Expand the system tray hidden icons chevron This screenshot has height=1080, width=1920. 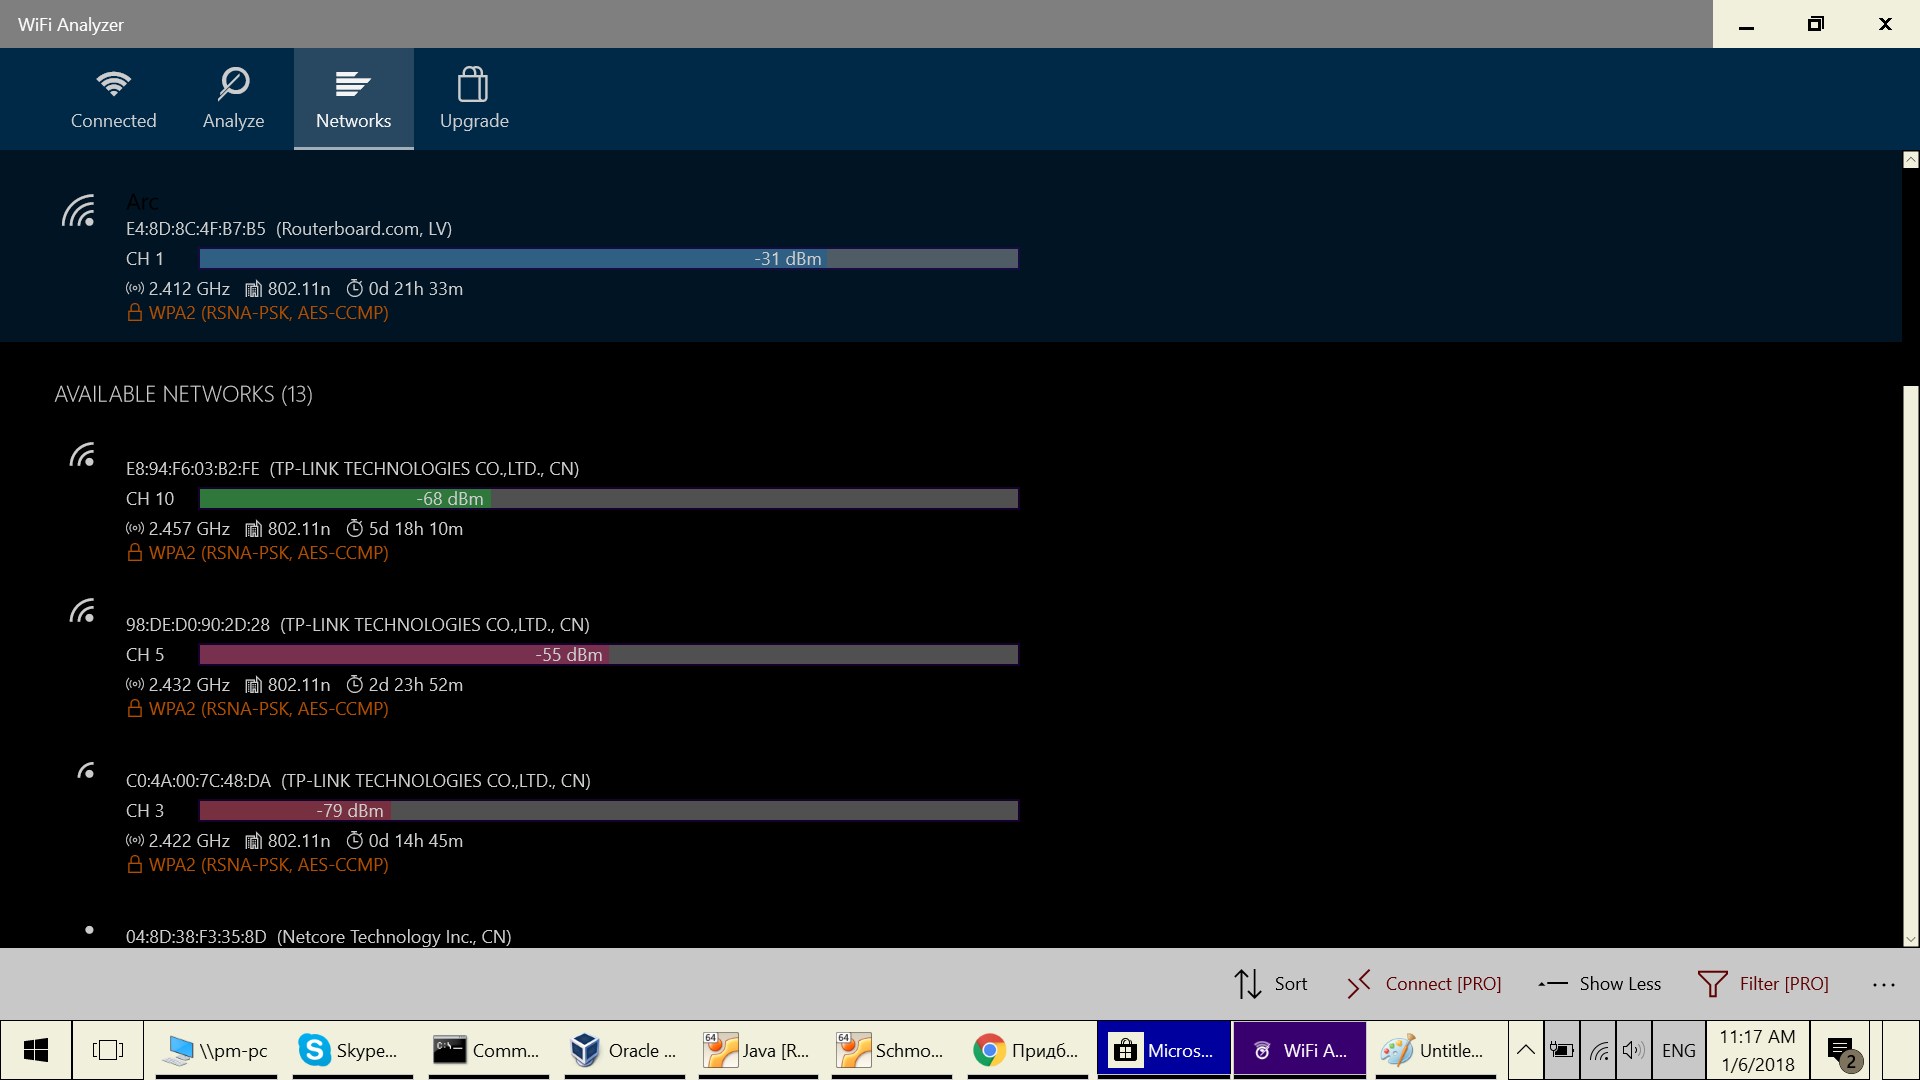pos(1525,1050)
